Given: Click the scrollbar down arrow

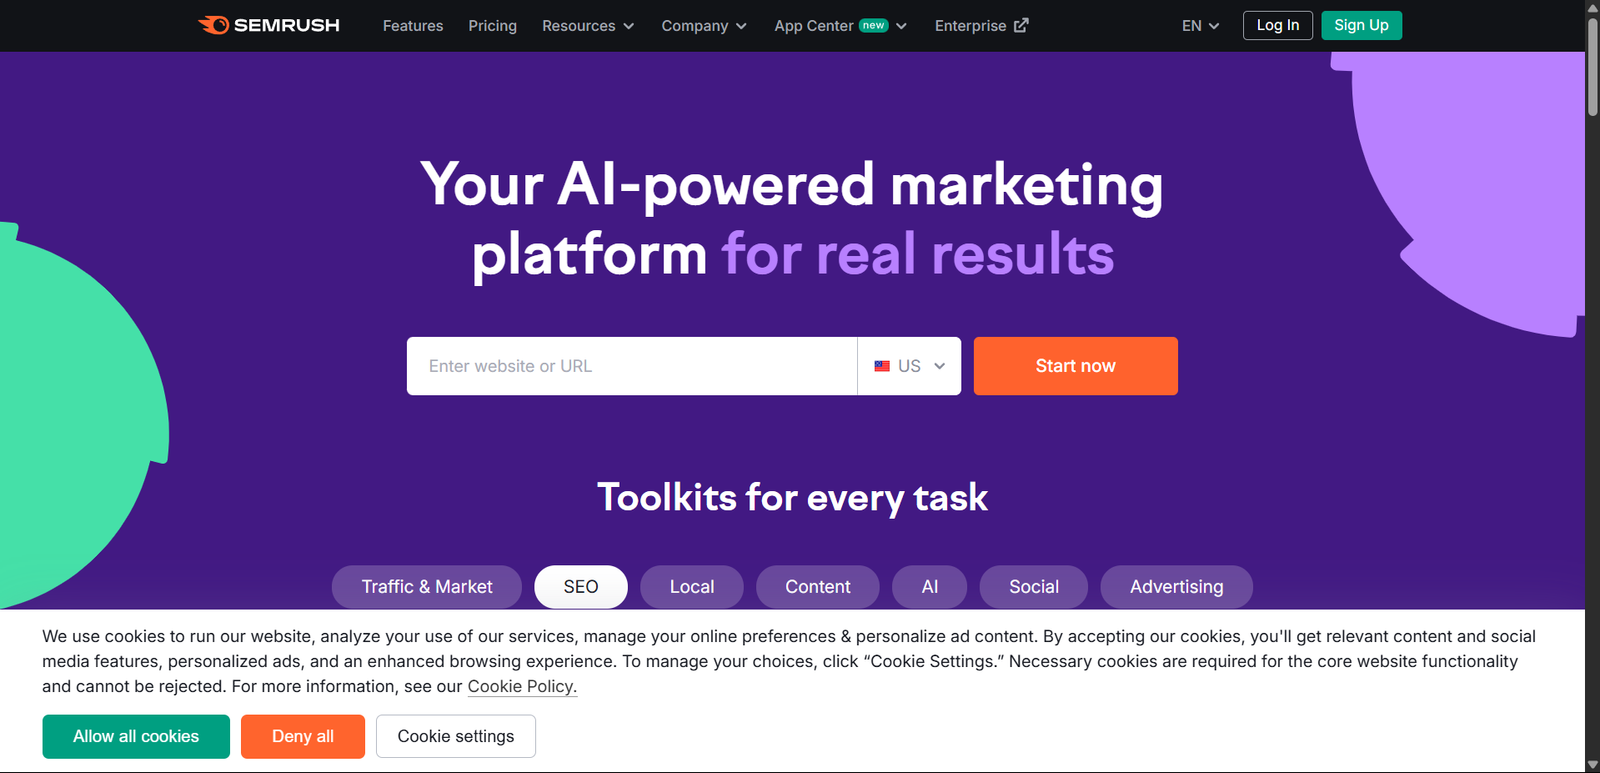Looking at the screenshot, I should coord(1591,765).
